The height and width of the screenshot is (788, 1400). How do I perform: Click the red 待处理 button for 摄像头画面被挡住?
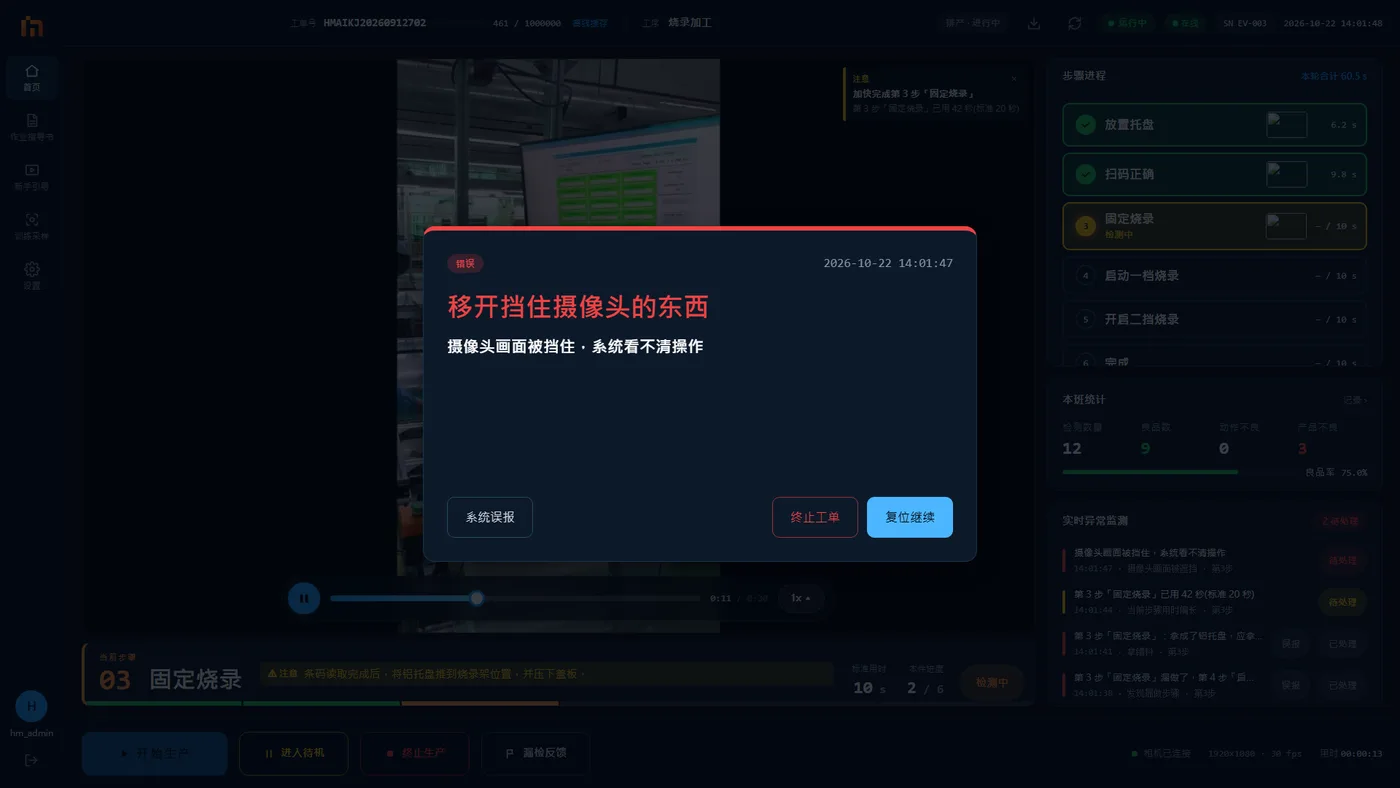click(x=1342, y=561)
